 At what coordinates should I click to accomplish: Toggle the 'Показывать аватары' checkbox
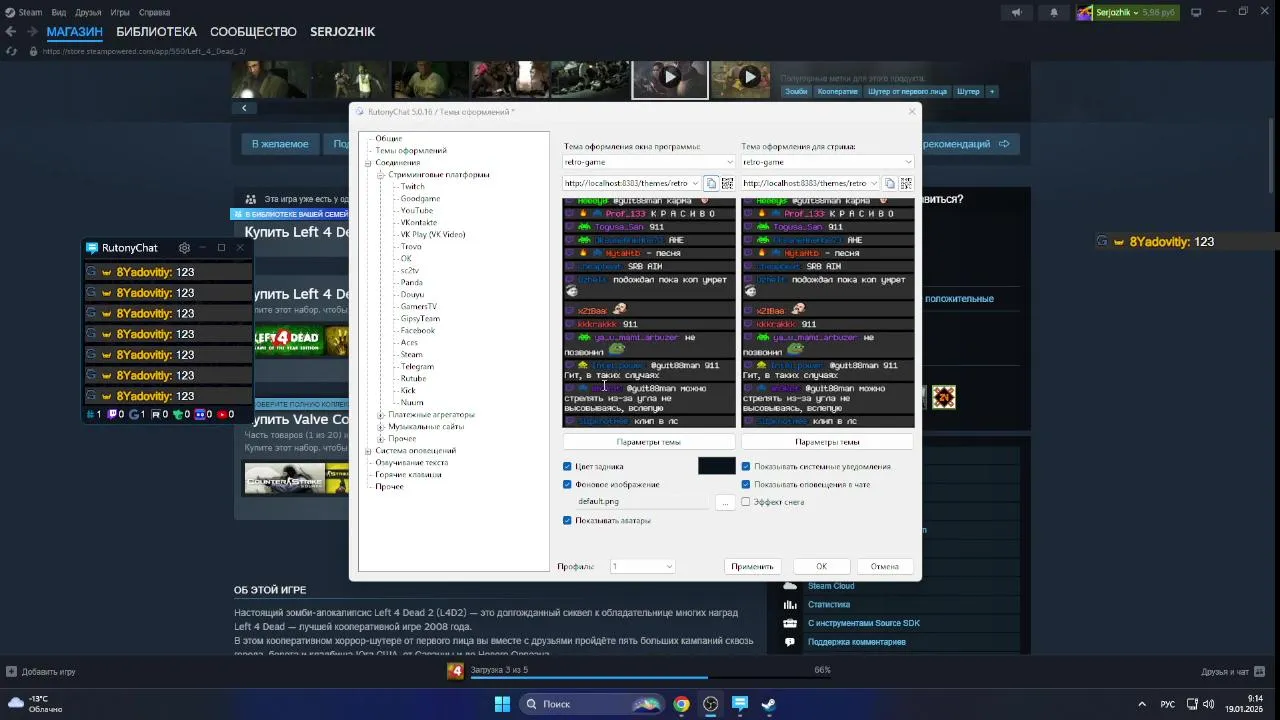pyautogui.click(x=567, y=521)
